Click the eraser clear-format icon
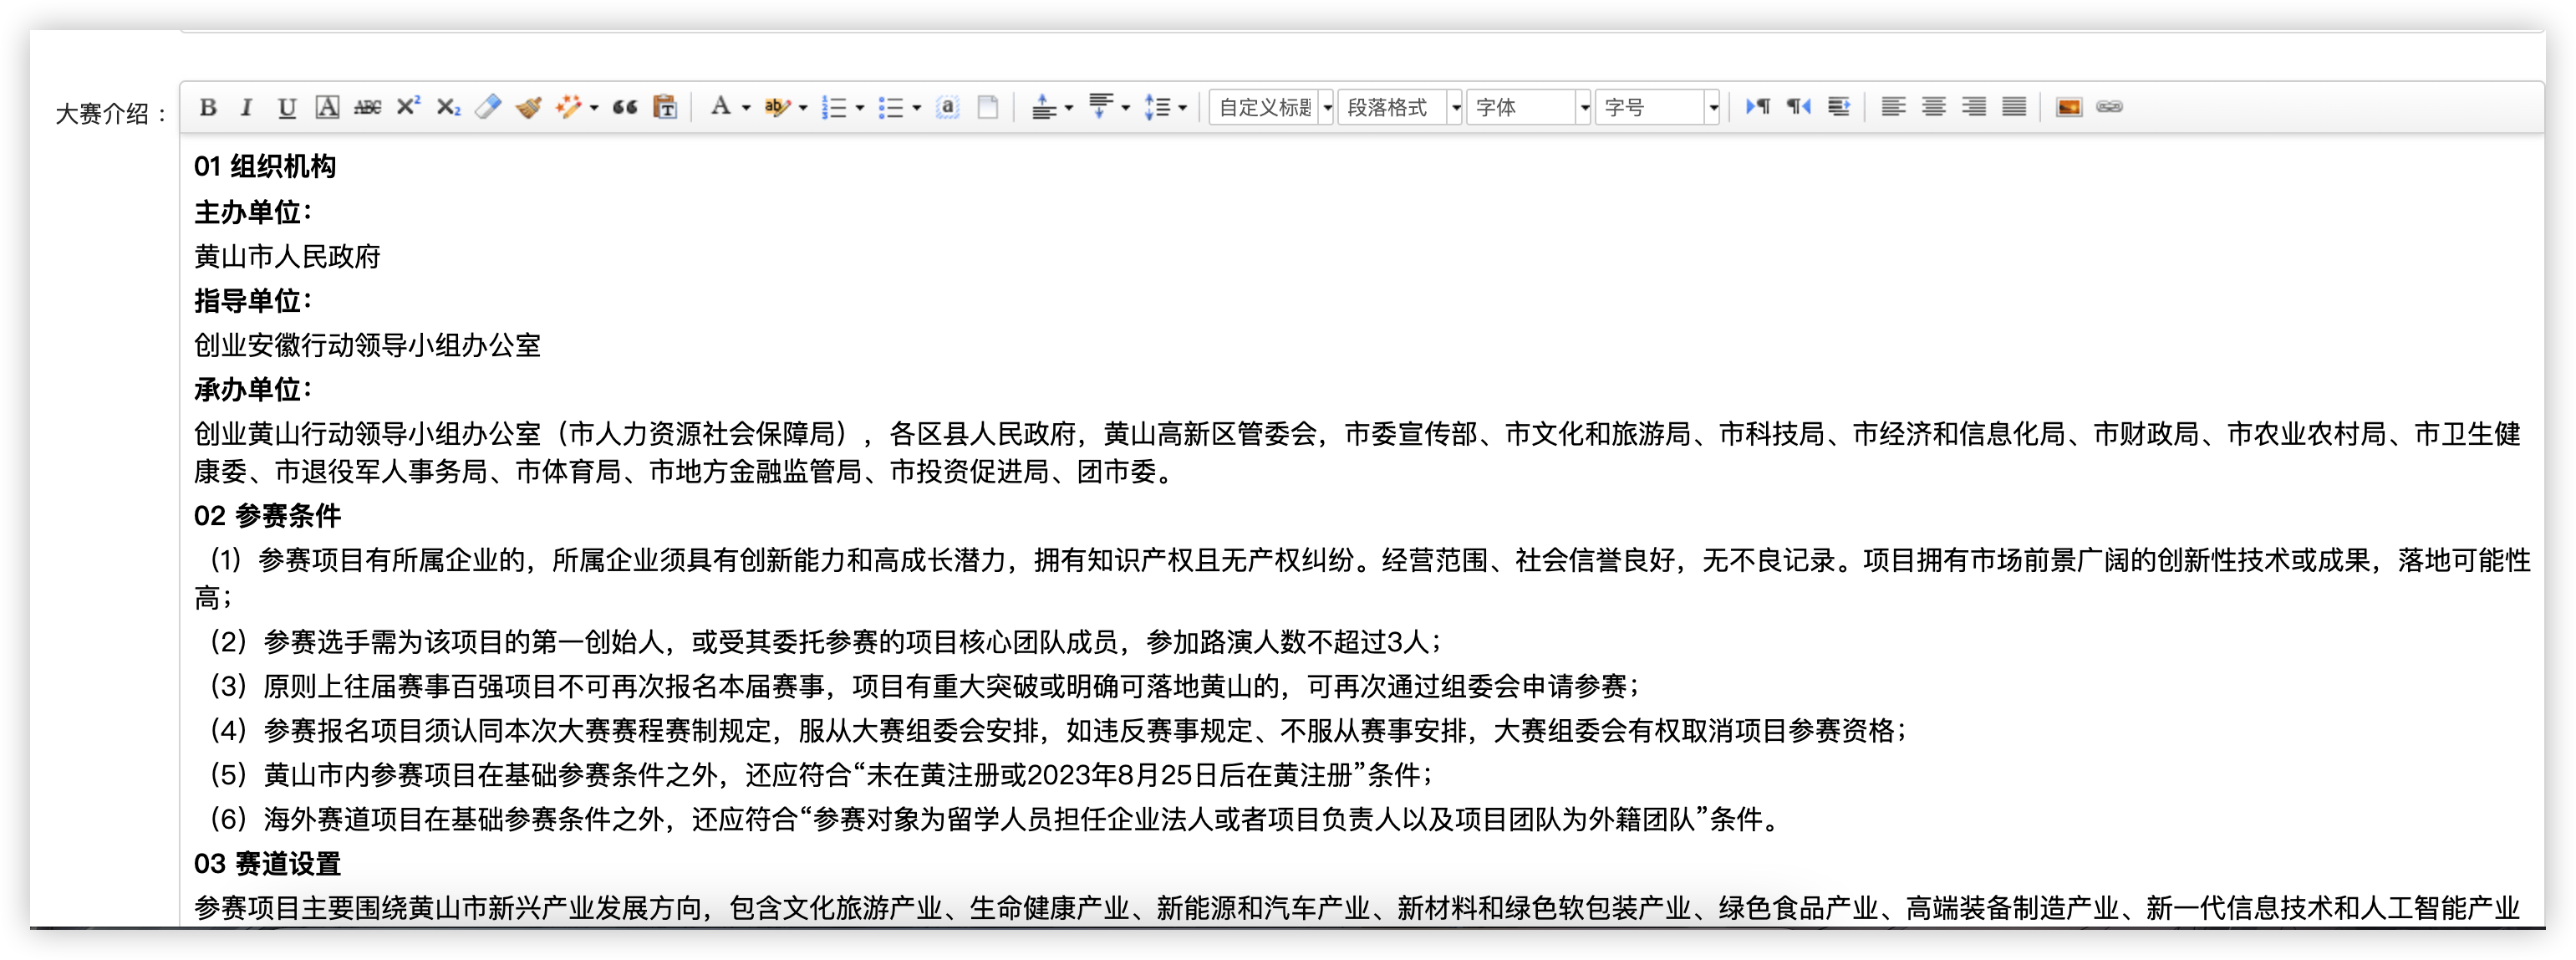Image resolution: width=2576 pixels, height=960 pixels. click(x=488, y=107)
